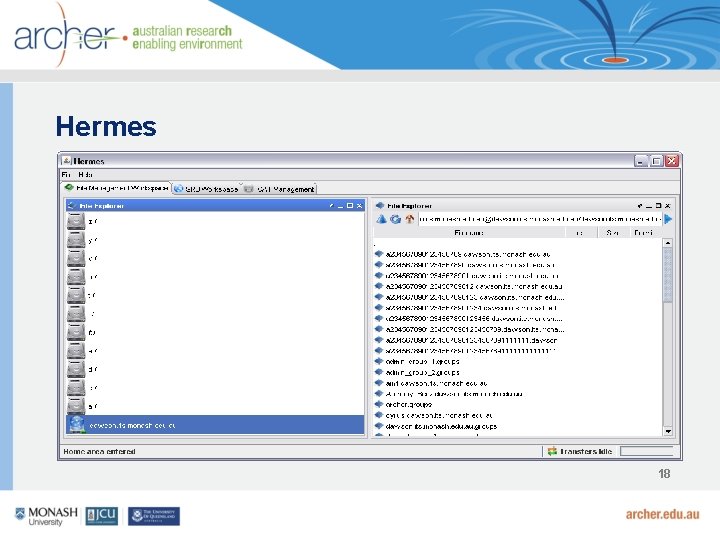Click the topmost drive icon in left File Explorer

[76, 221]
